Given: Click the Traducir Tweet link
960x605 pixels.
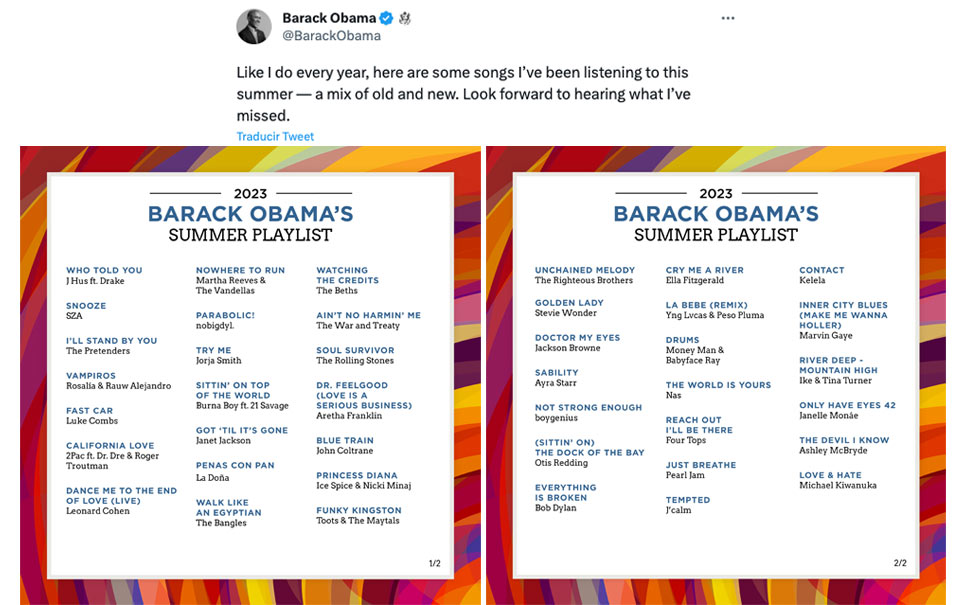Looking at the screenshot, I should [x=275, y=136].
